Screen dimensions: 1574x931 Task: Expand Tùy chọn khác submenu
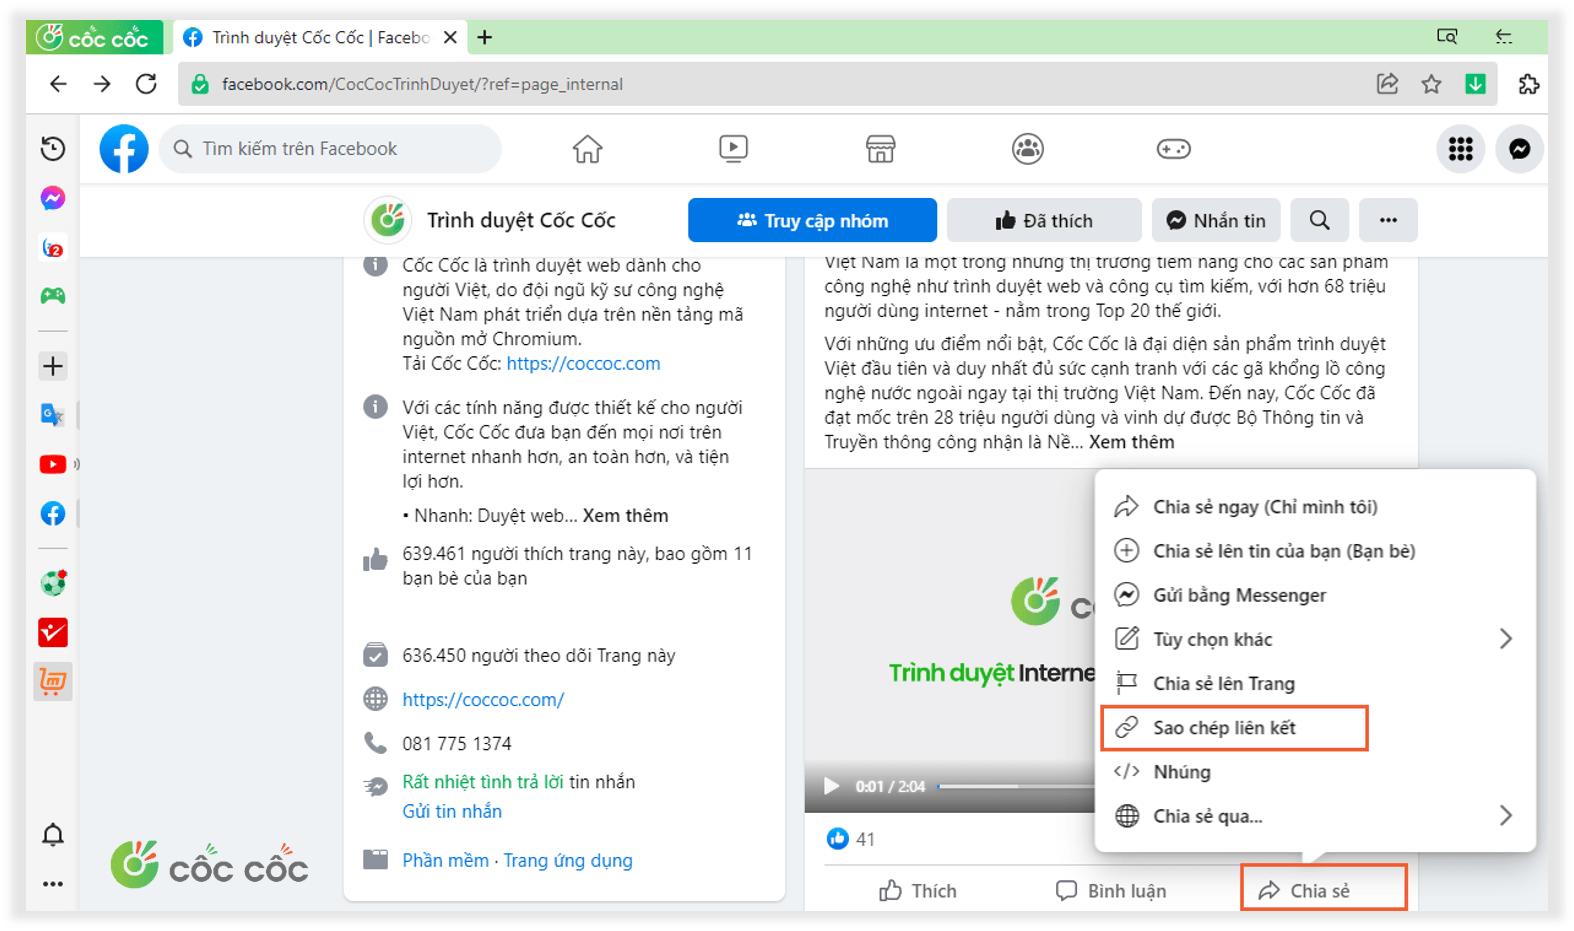point(1315,639)
